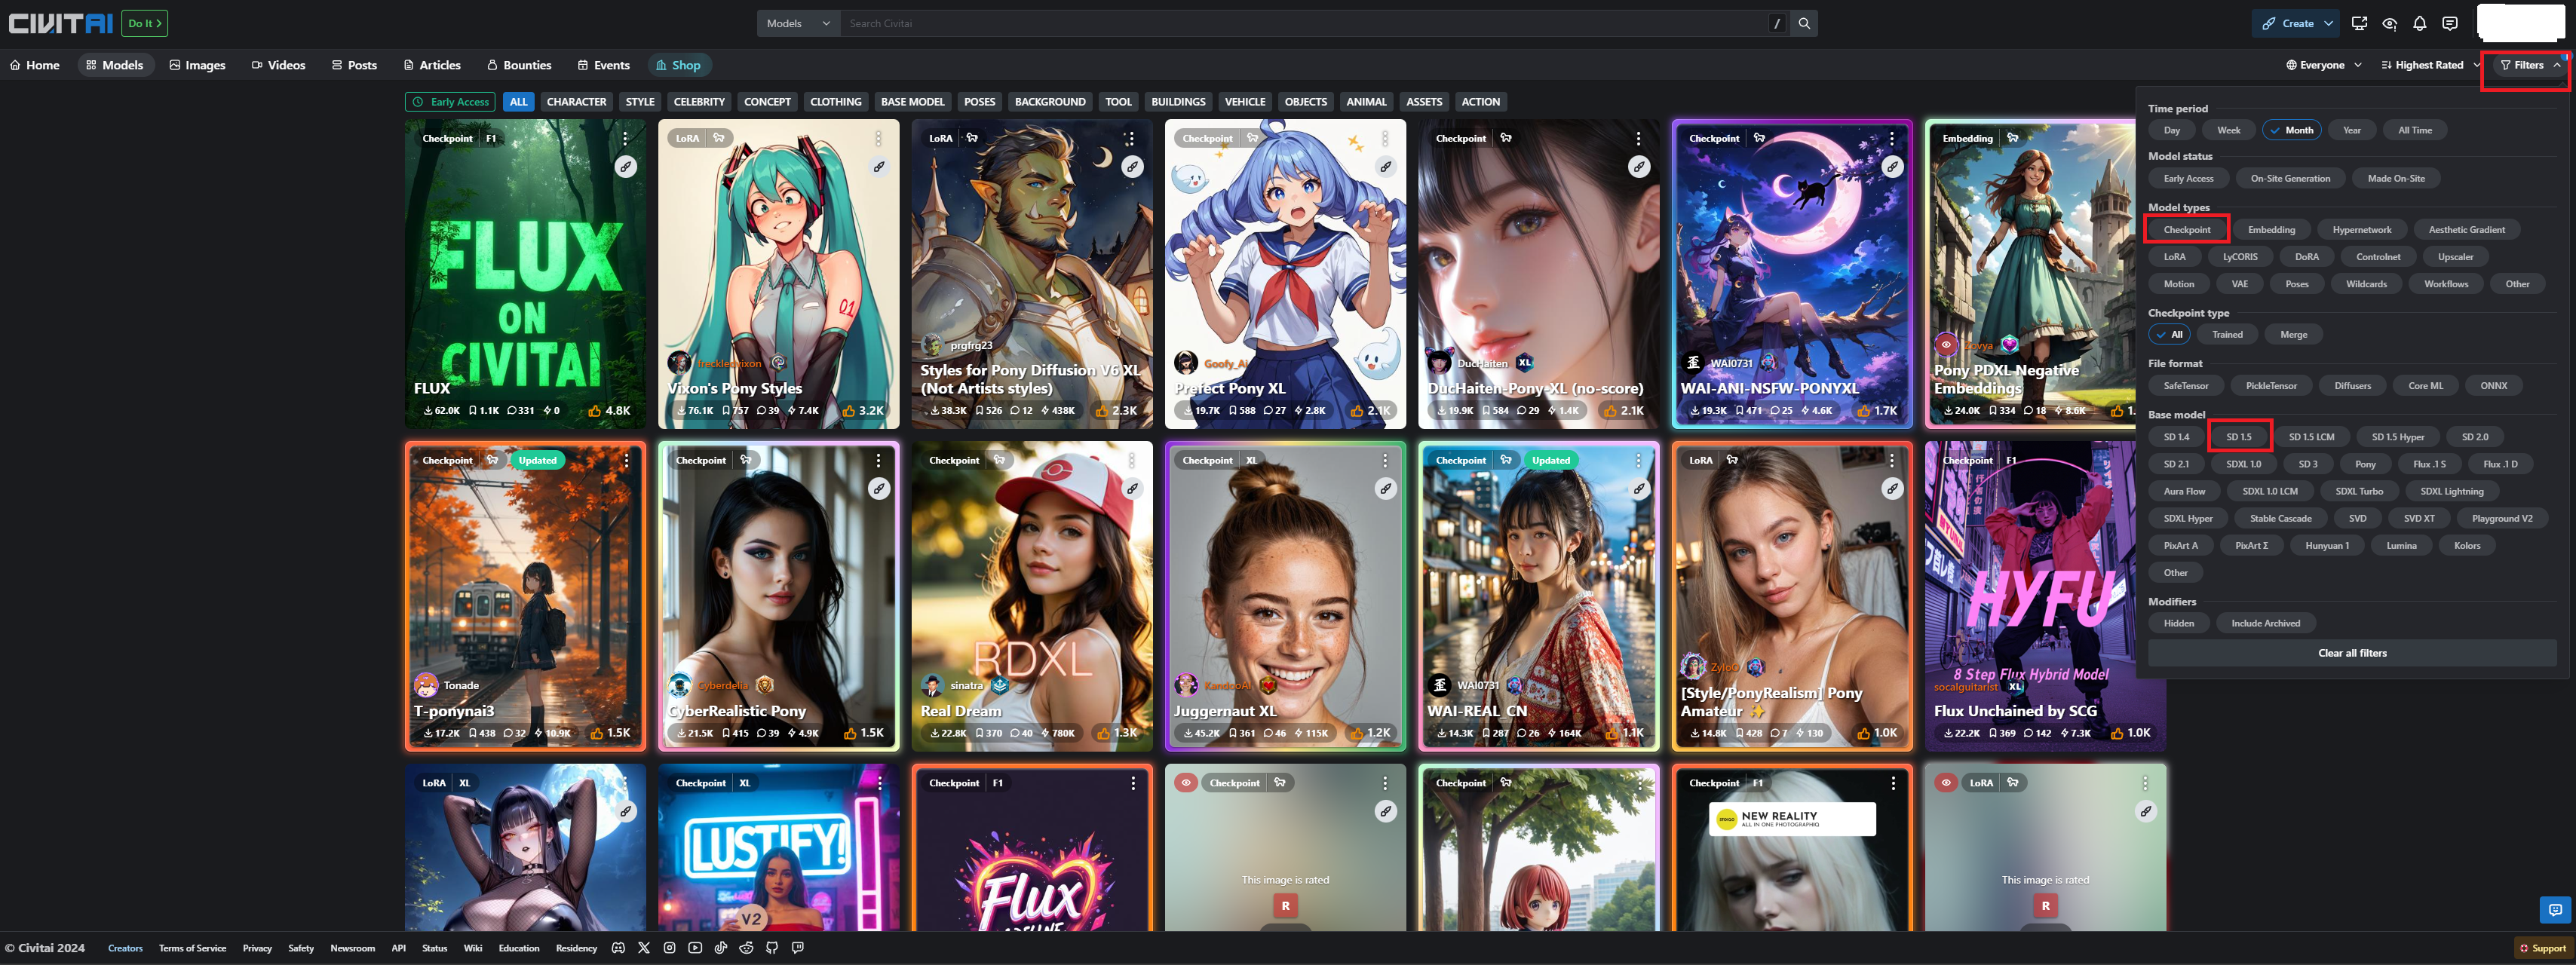
Task: Click into the Search Civitai field
Action: pos(1300,23)
